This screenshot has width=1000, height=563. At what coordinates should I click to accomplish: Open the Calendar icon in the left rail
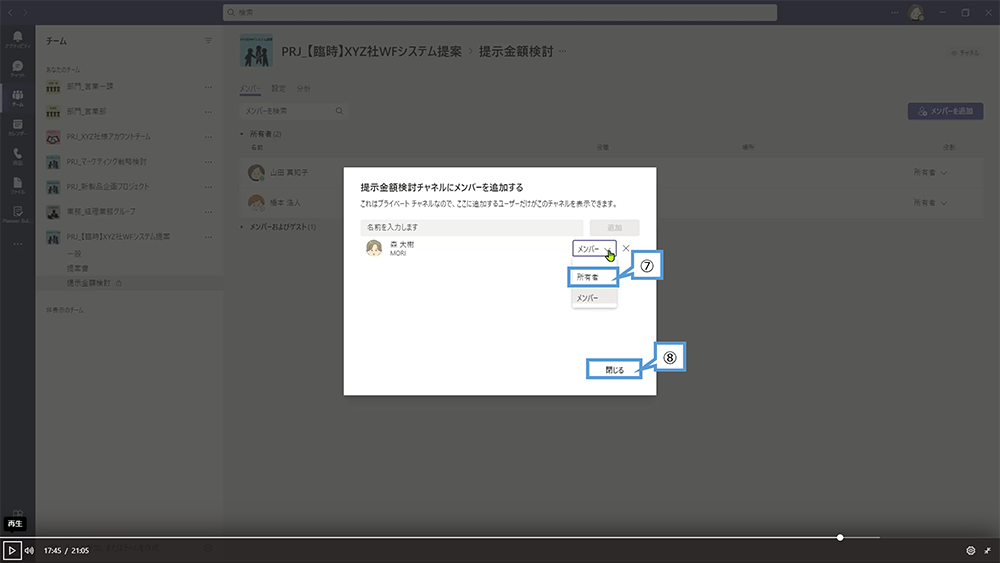click(17, 127)
